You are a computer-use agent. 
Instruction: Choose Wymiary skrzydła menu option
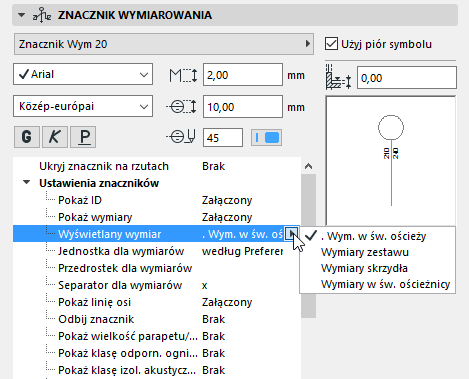[377, 268]
